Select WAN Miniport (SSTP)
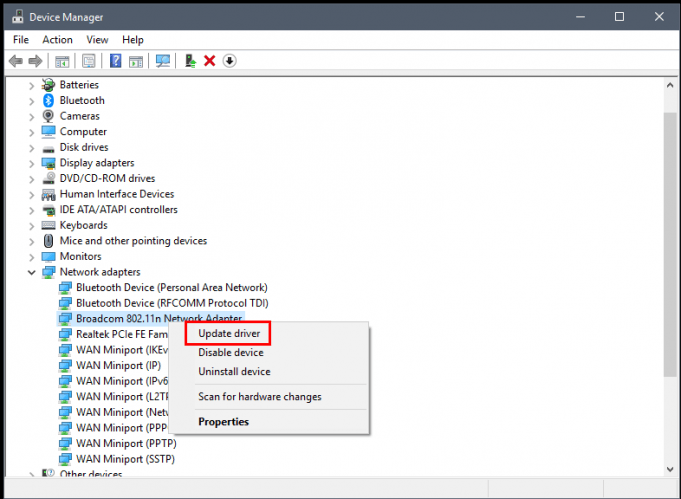The image size is (681, 499). click(x=125, y=459)
